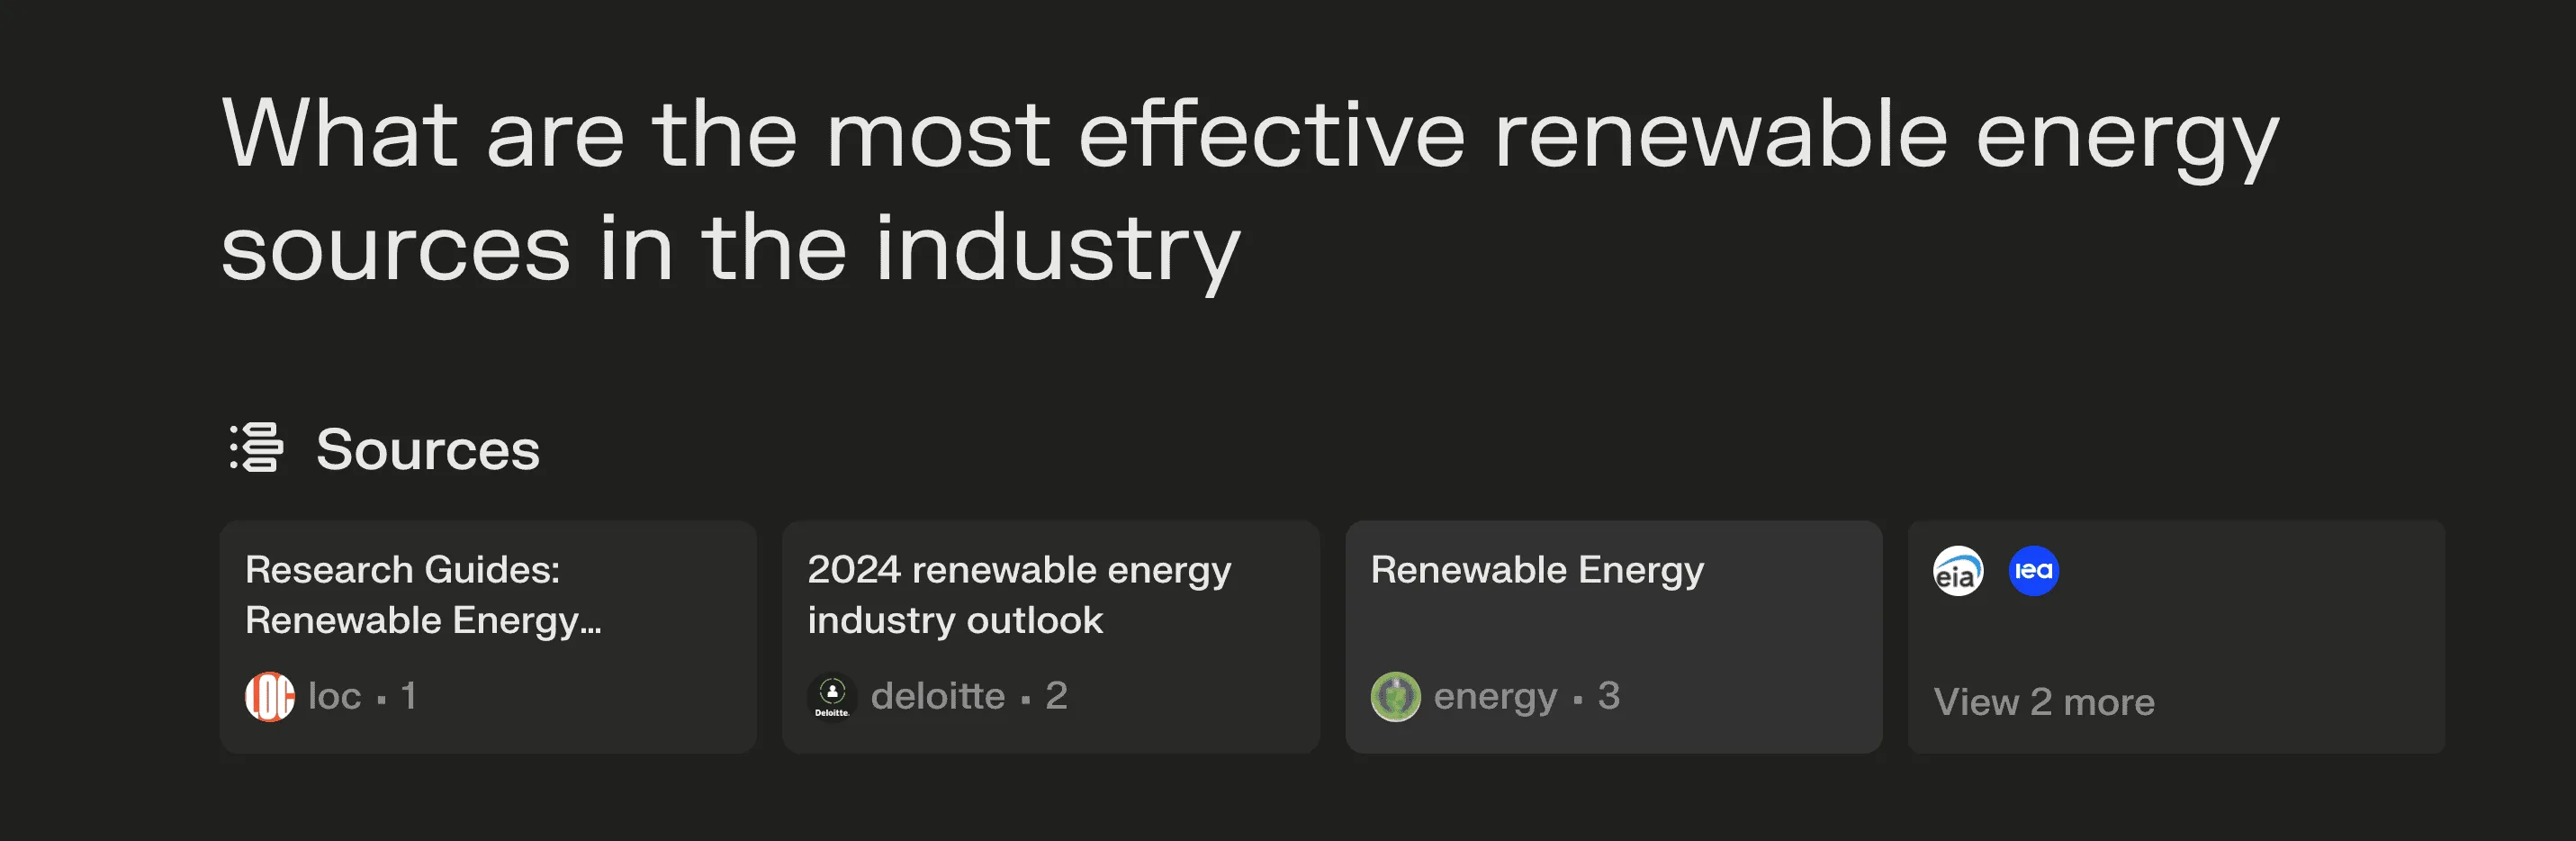Select the renewable energy question heading
The width and height of the screenshot is (2576, 841).
(x=1249, y=191)
